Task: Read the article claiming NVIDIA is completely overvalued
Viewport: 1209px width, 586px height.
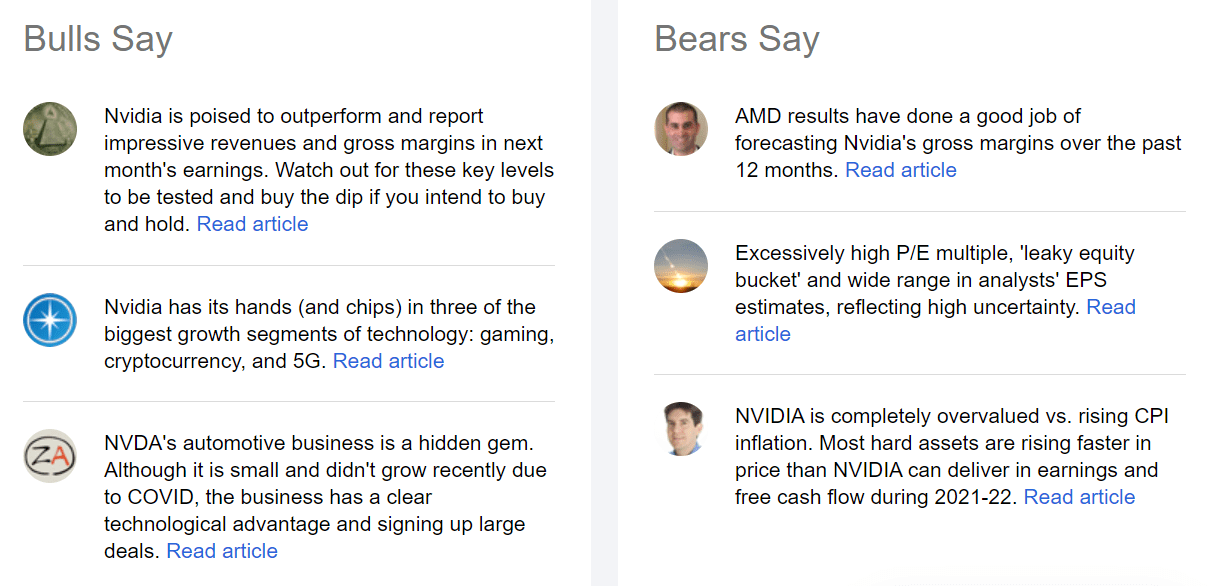Action: coord(1079,496)
